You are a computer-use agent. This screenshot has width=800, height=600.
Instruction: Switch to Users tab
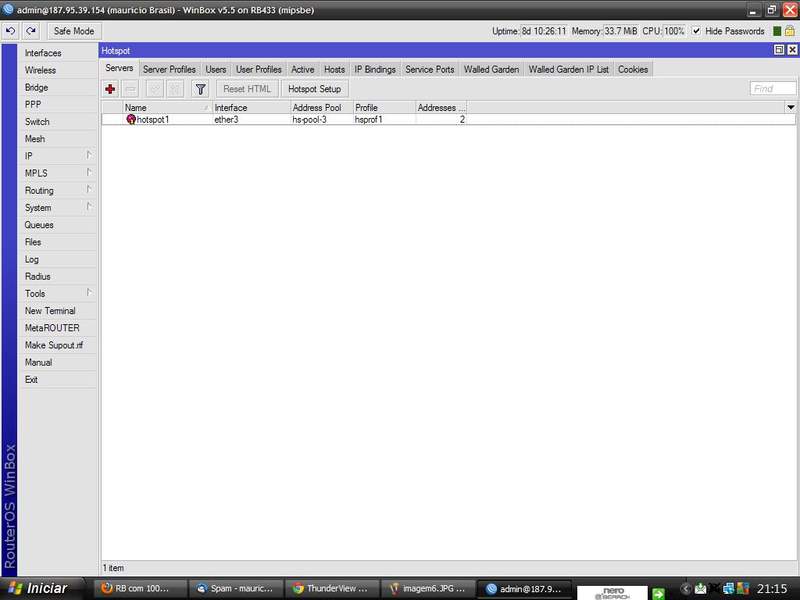click(215, 69)
